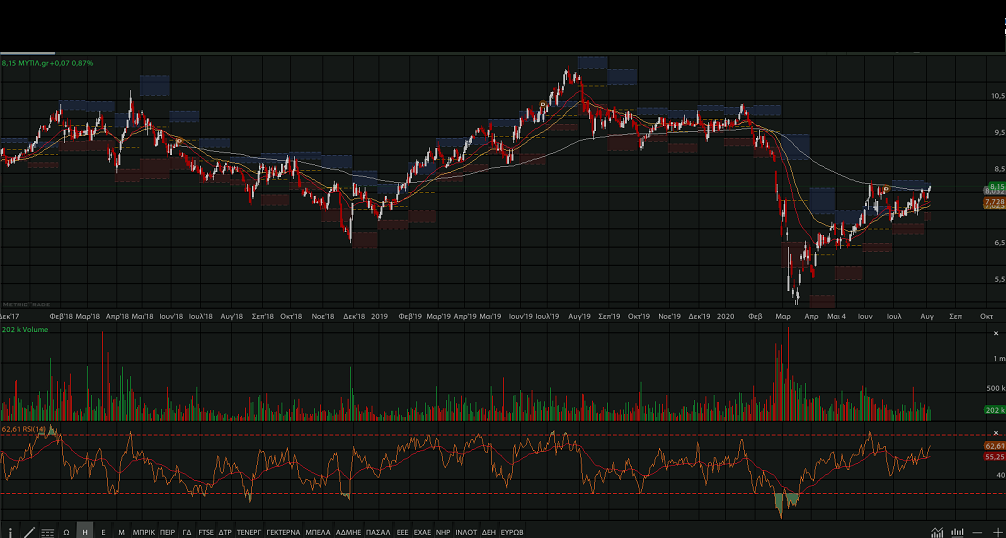Switch to the M monthly timeframe
Image resolution: width=1006 pixels, height=538 pixels.
(x=121, y=531)
